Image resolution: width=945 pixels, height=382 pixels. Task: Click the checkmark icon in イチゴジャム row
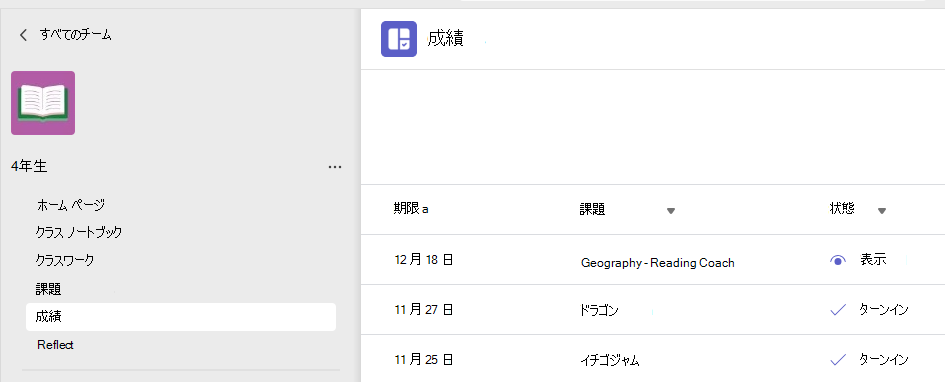click(x=838, y=360)
